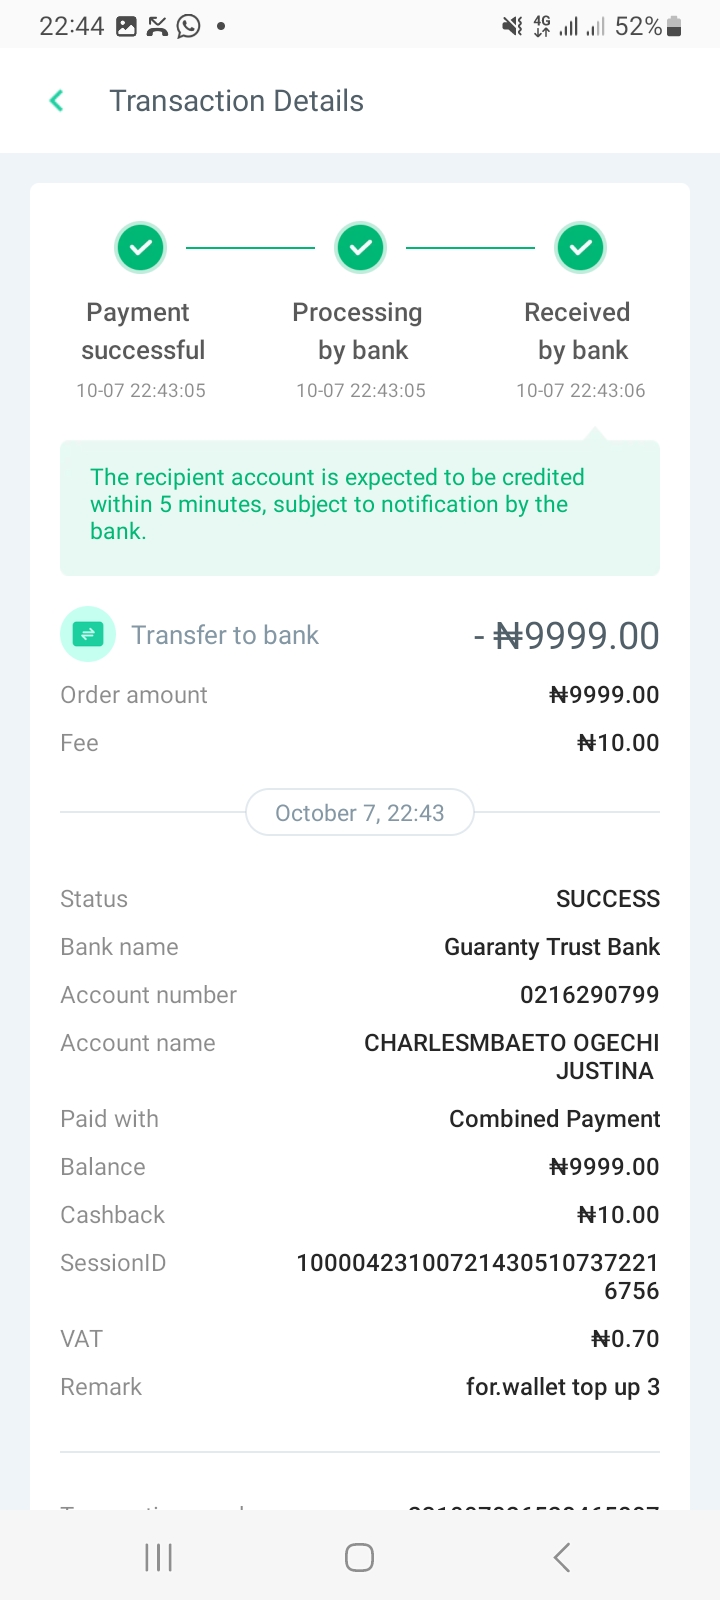Image resolution: width=720 pixels, height=1600 pixels.
Task: Tap the battery indicator in status bar
Action: click(674, 26)
